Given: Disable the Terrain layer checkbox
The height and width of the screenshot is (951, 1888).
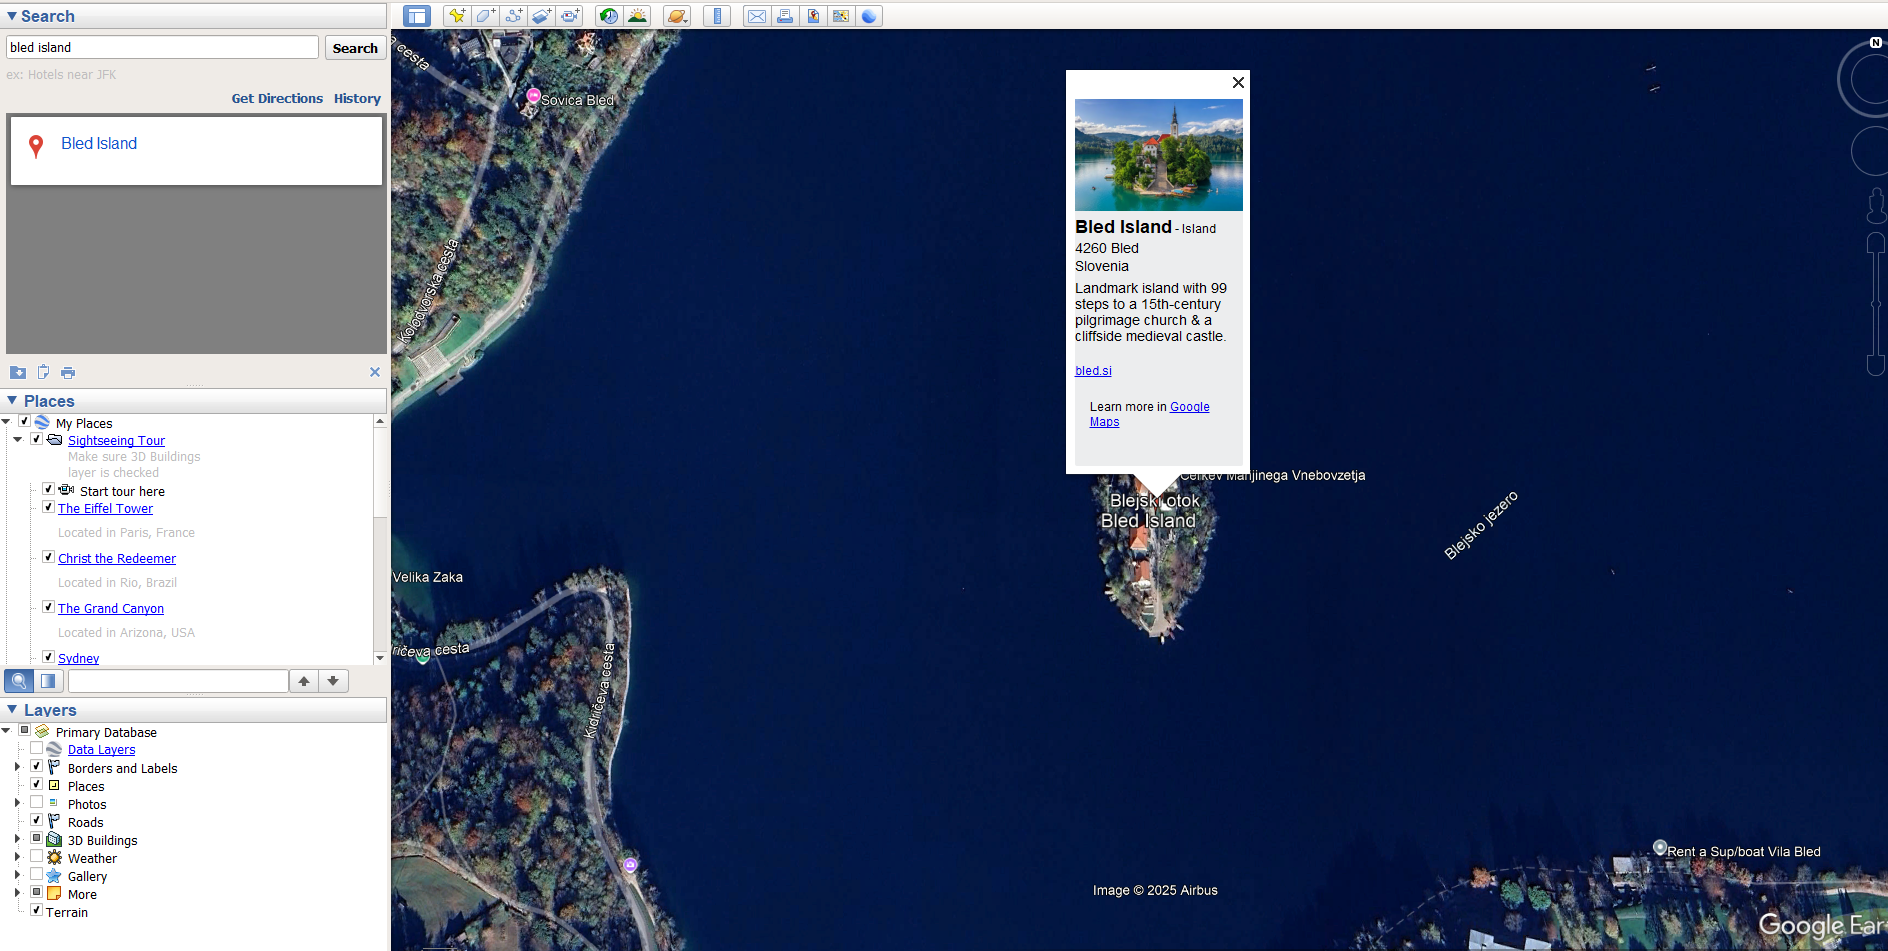Looking at the screenshot, I should [37, 911].
